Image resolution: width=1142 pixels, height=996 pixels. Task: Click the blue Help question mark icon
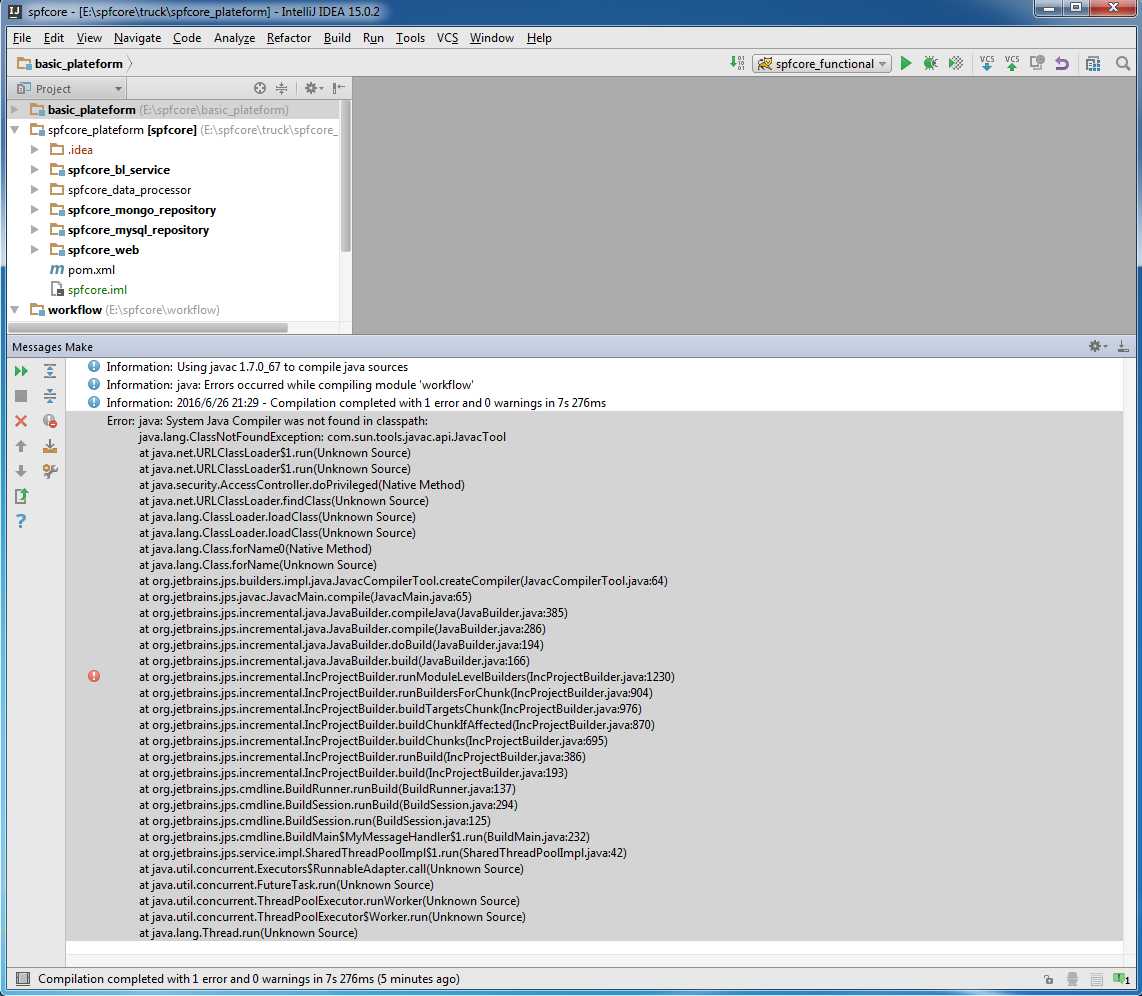21,521
